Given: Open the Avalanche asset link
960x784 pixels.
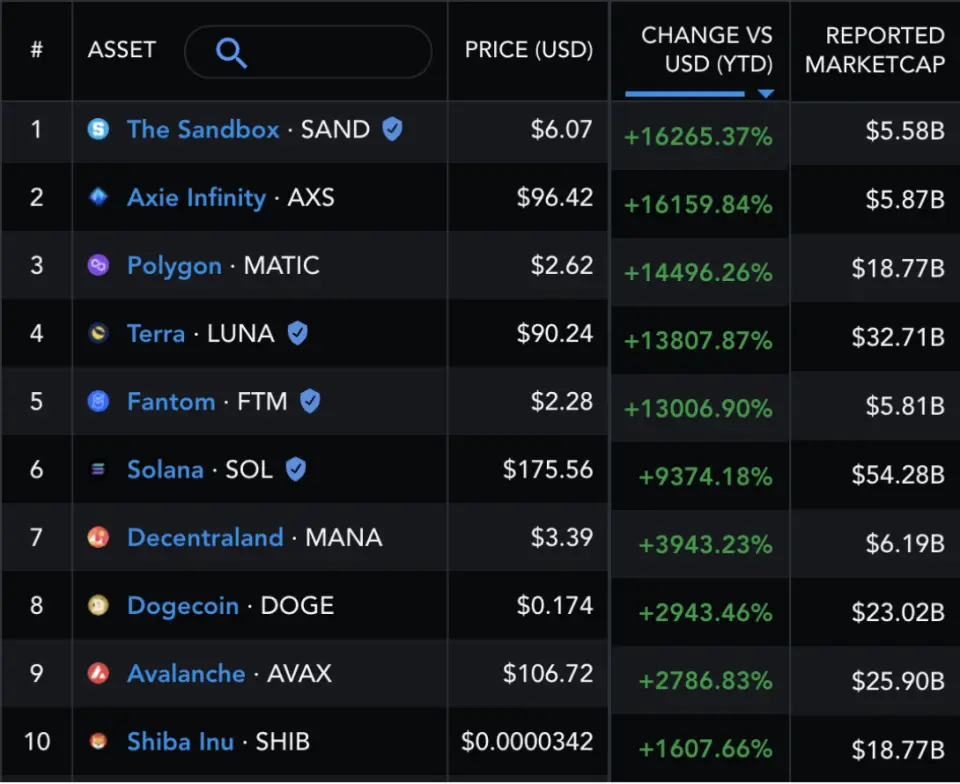Looking at the screenshot, I should (186, 673).
